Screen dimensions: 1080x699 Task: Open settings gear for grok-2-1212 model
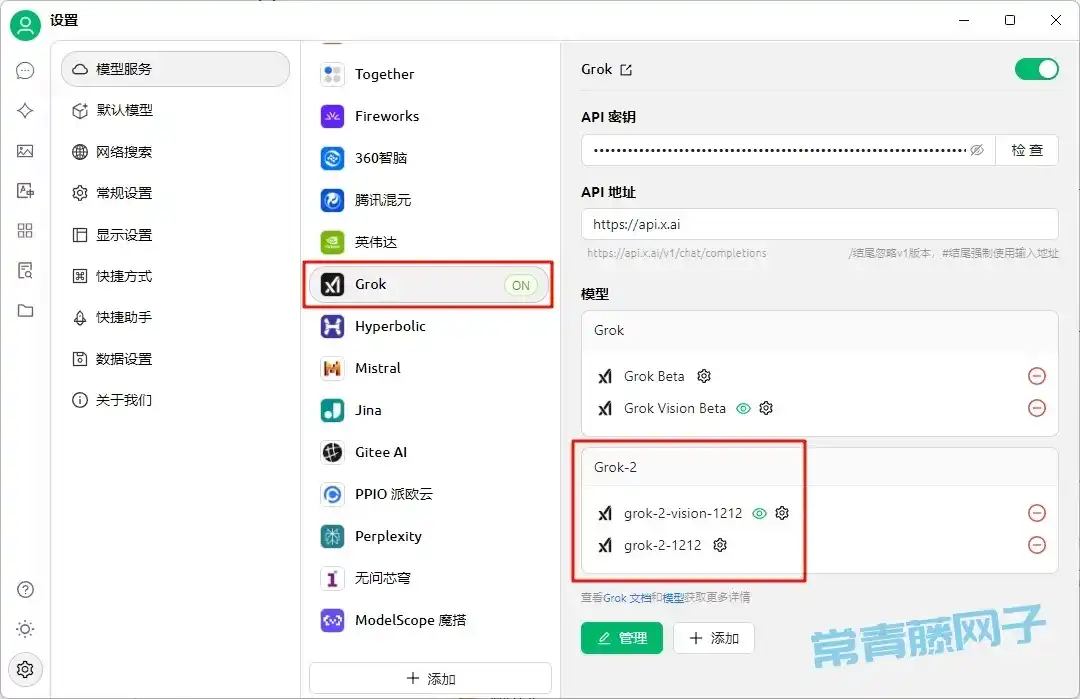[720, 545]
